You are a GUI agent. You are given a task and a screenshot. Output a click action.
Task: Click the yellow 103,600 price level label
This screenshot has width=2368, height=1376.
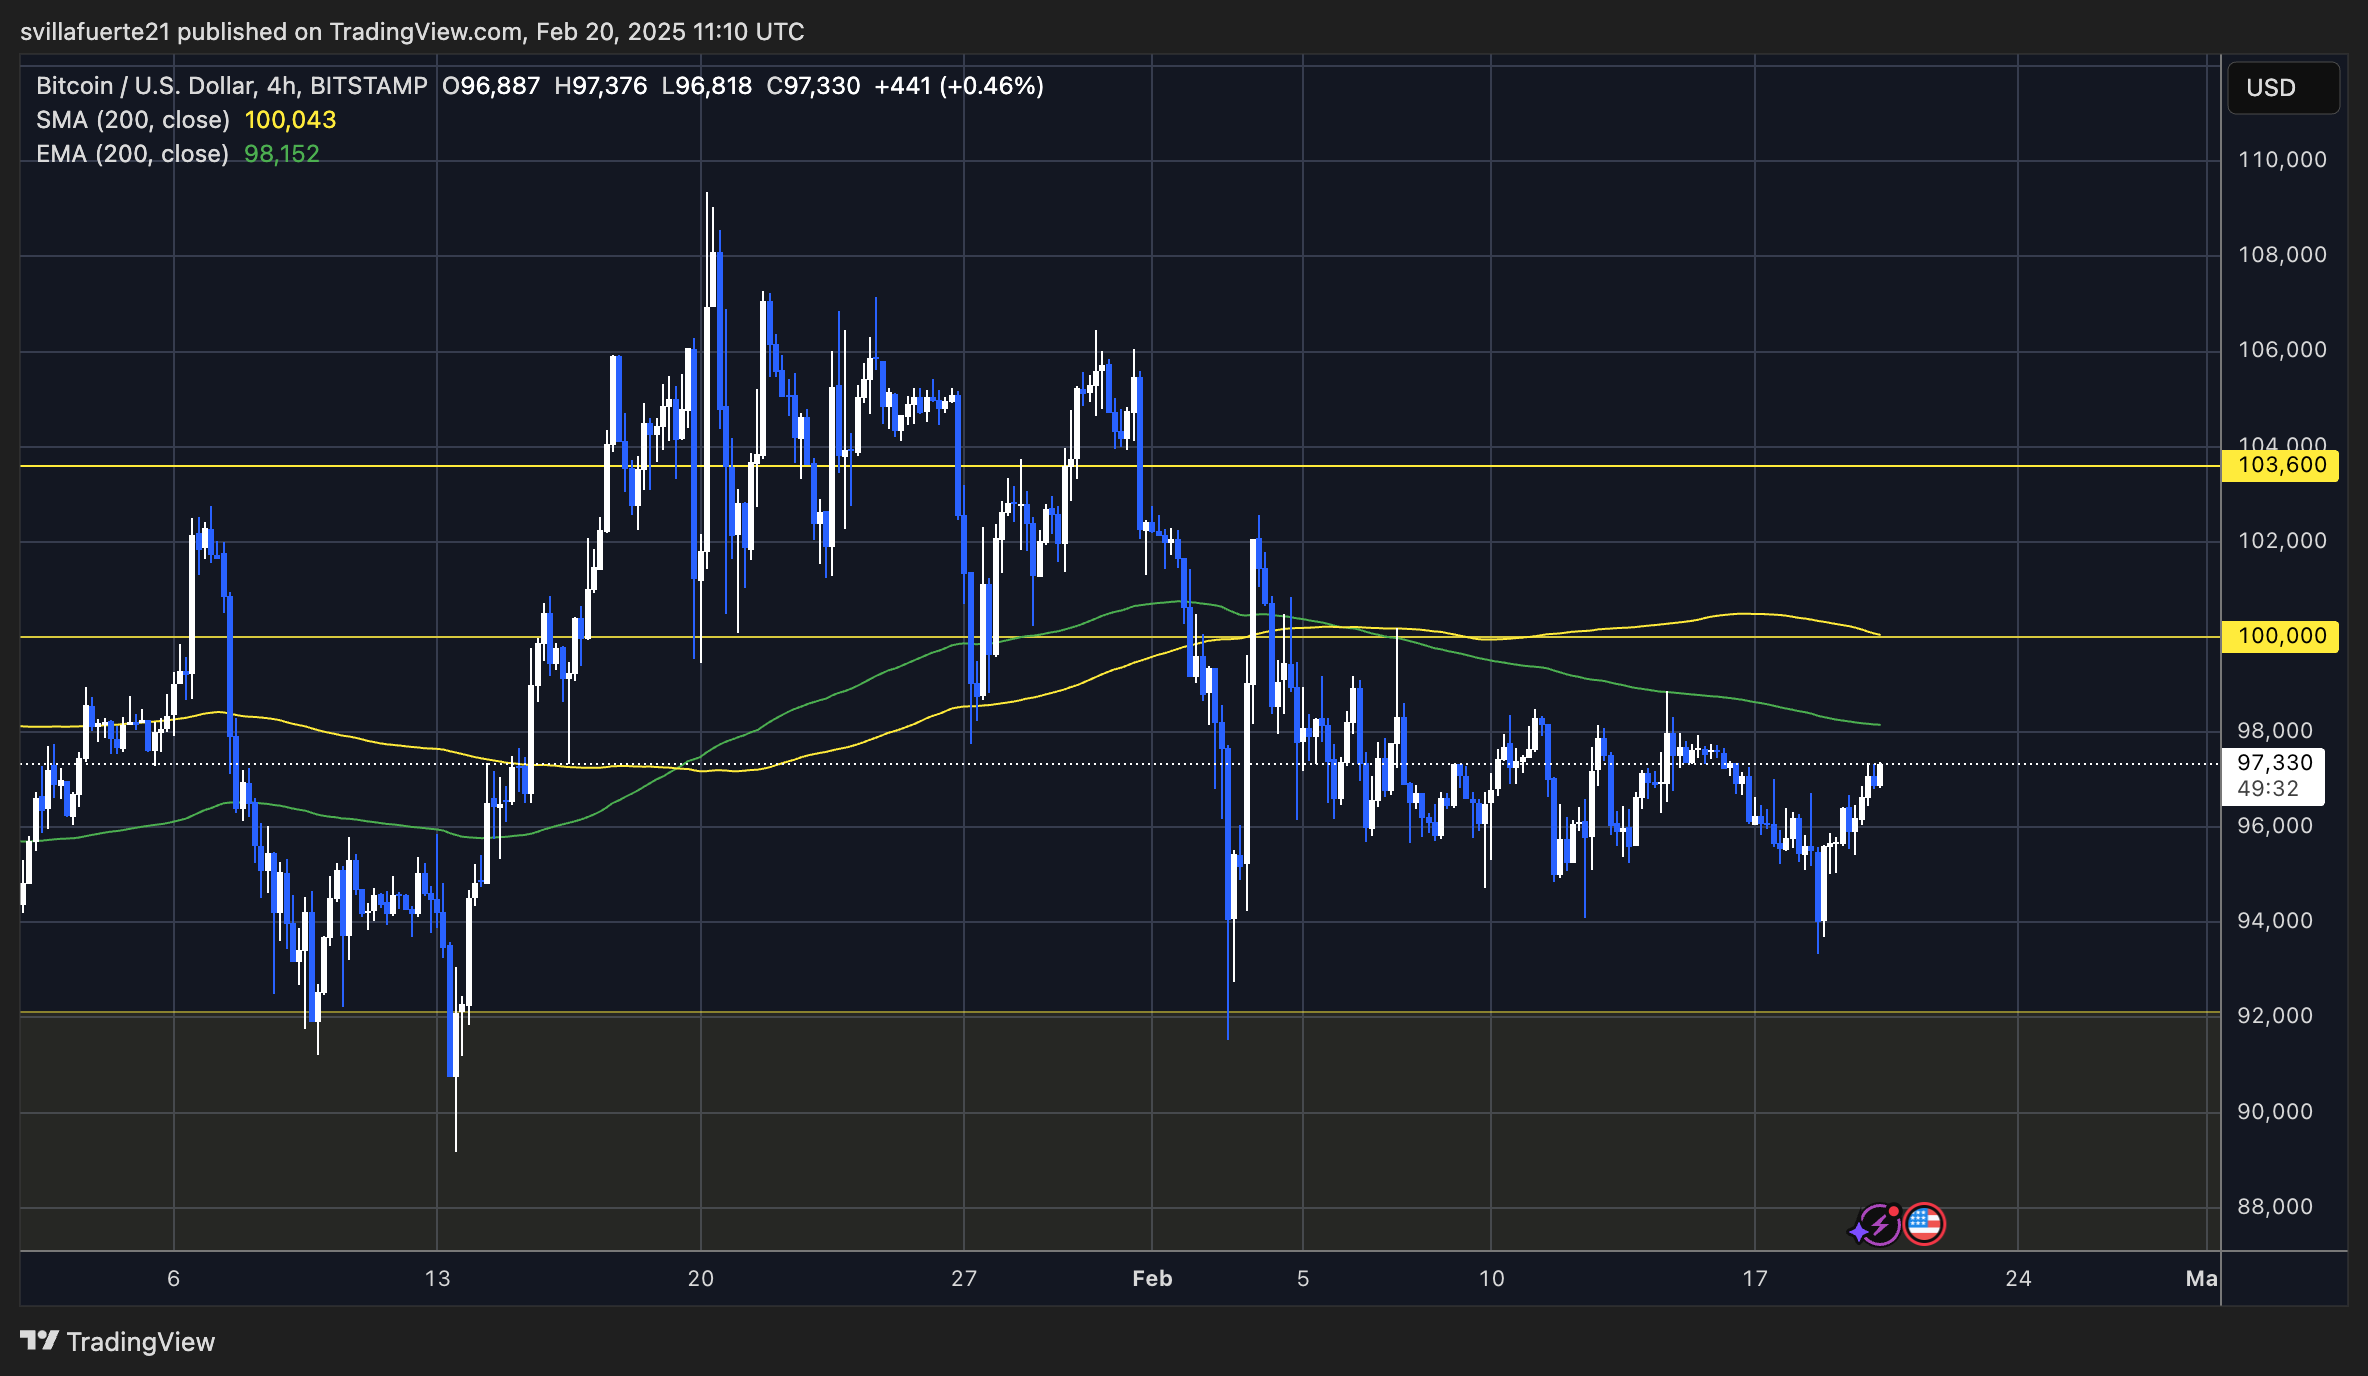[x=2281, y=465]
